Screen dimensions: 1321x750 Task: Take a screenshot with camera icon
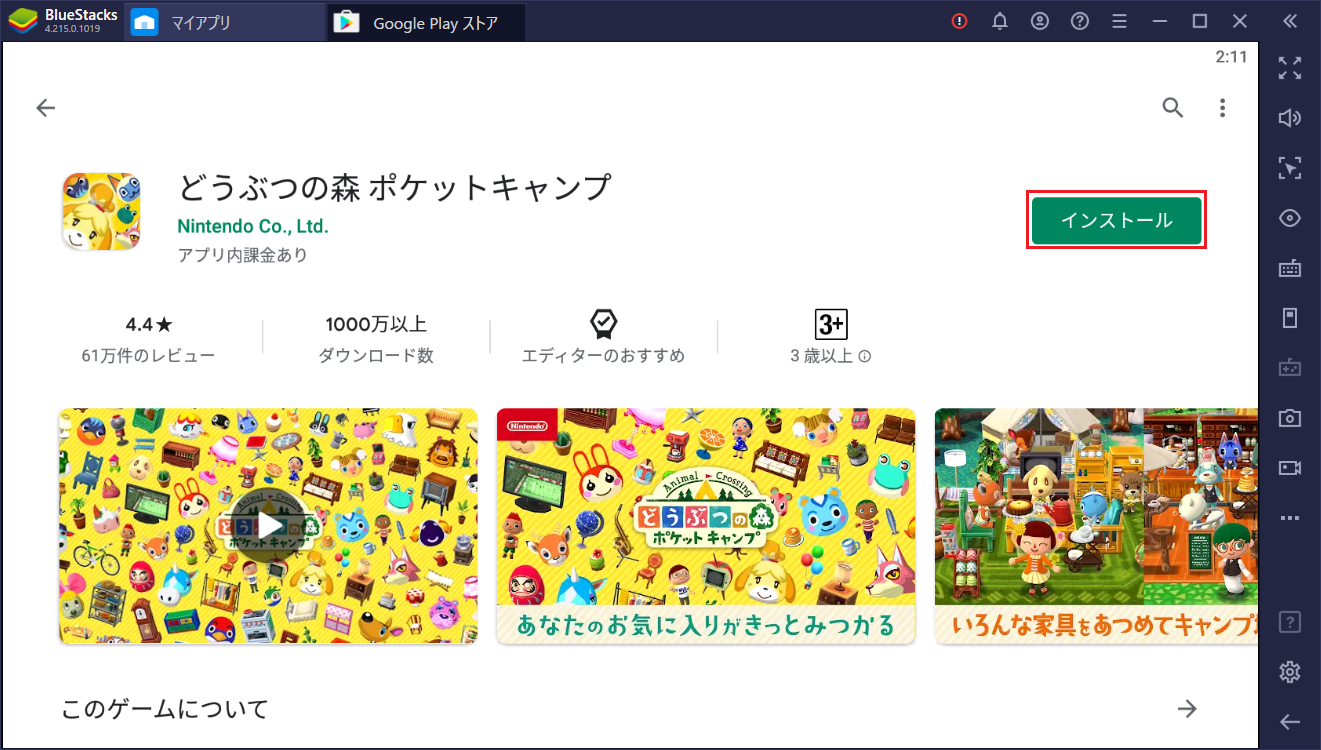pos(1290,418)
